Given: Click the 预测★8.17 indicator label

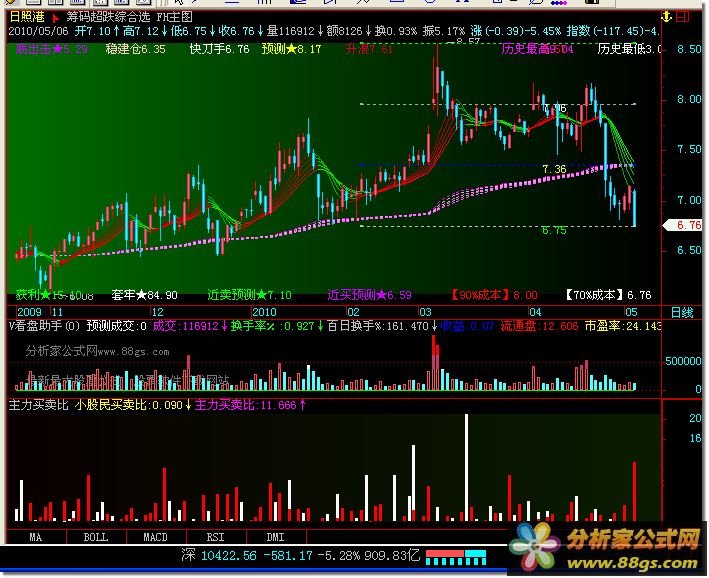Looking at the screenshot, I should click(x=291, y=49).
